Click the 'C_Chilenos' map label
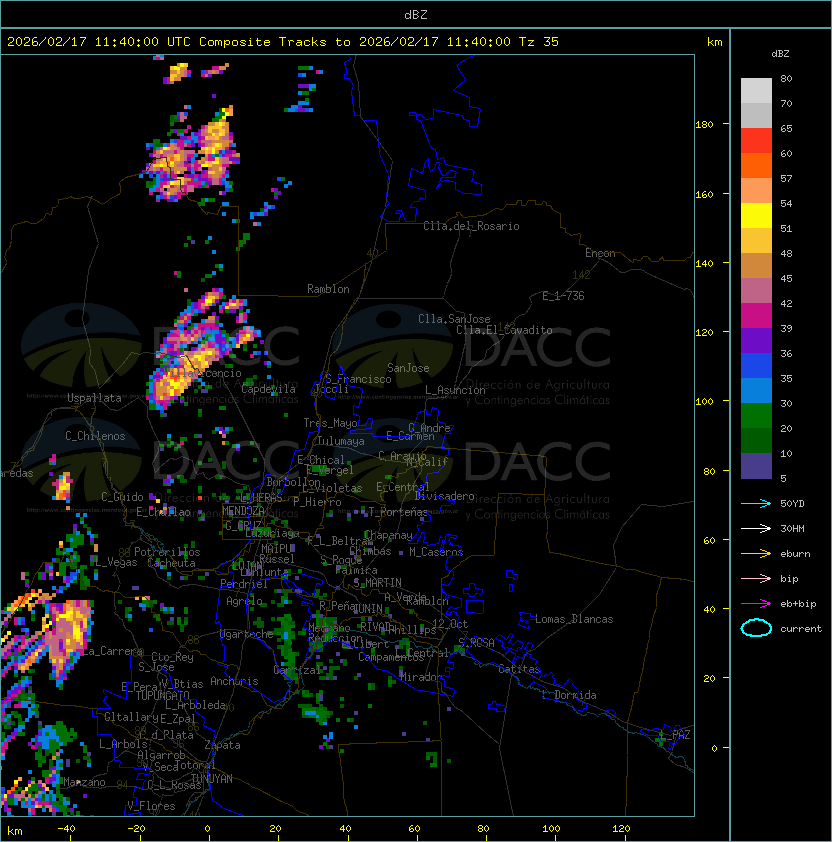The height and width of the screenshot is (842, 832). coord(95,436)
